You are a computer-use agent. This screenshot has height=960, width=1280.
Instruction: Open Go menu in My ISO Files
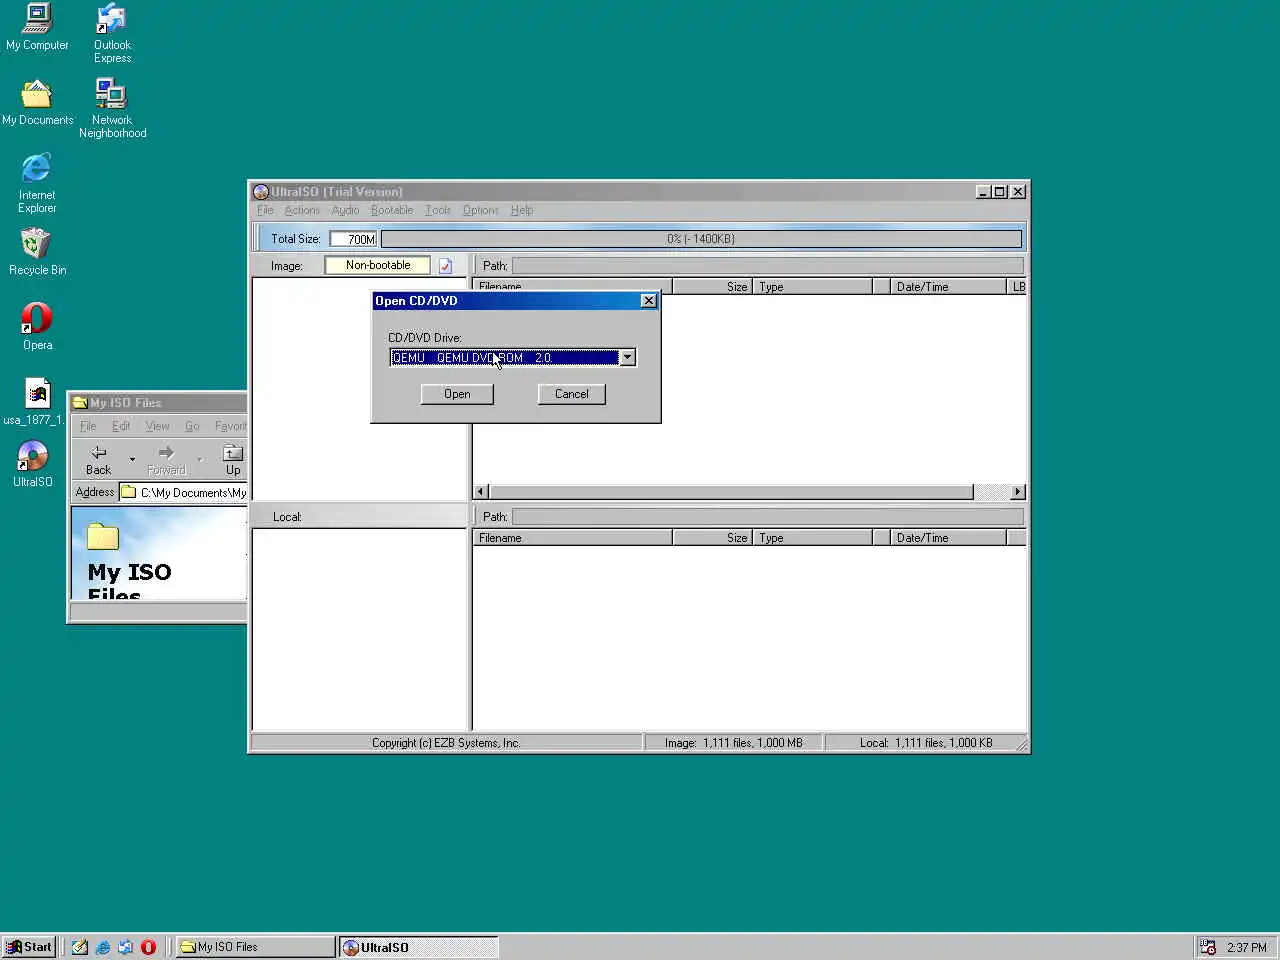point(192,427)
